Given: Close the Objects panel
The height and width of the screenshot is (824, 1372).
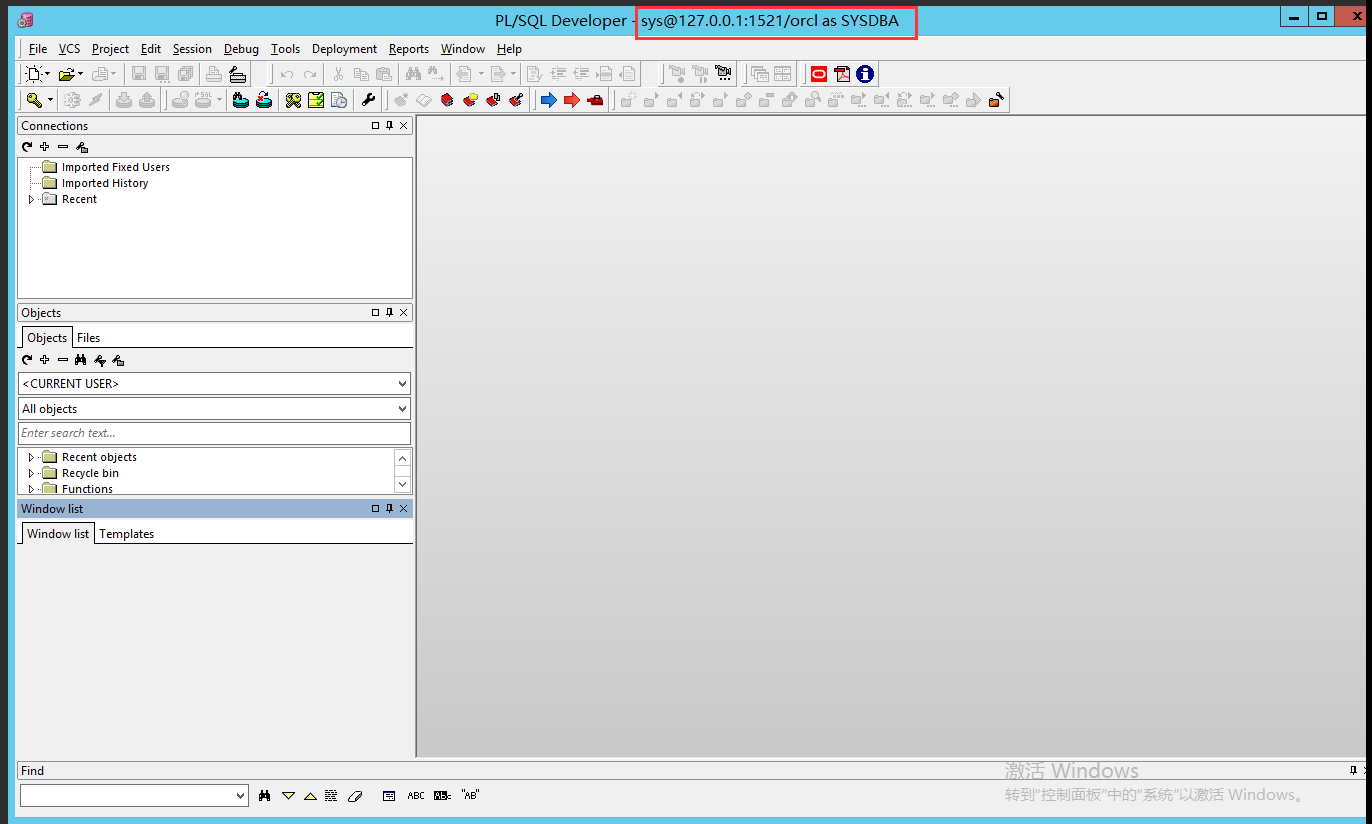Looking at the screenshot, I should click(x=404, y=313).
